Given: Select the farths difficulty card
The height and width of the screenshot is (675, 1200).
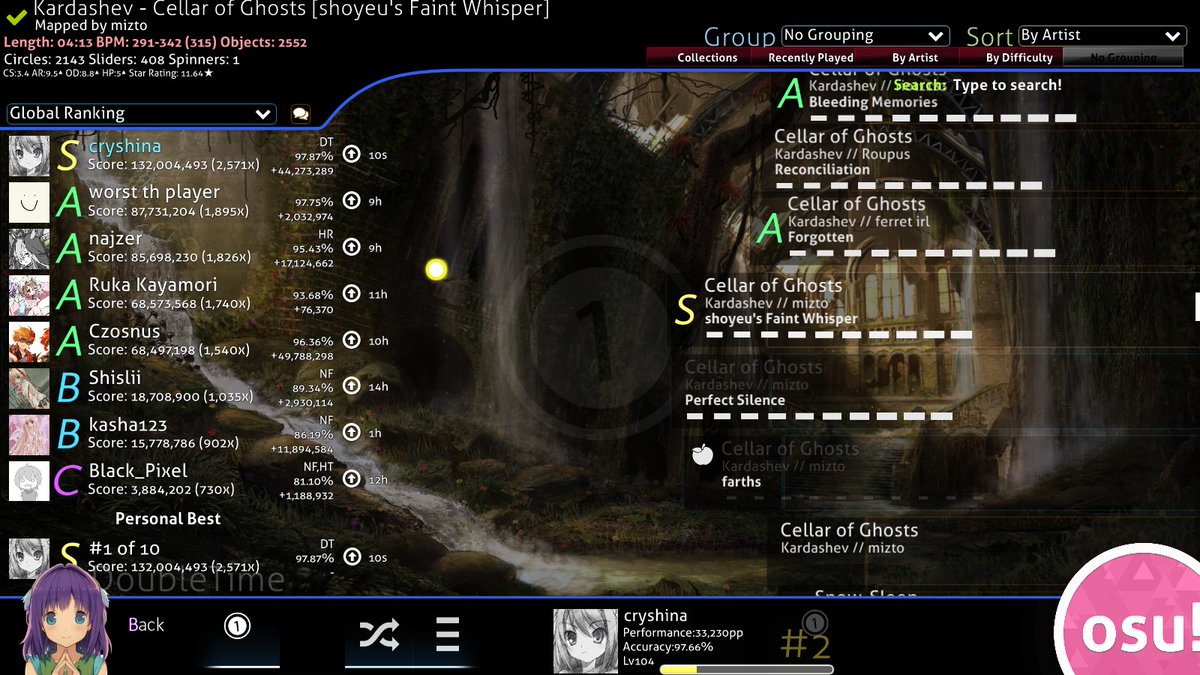Looking at the screenshot, I should click(940, 471).
